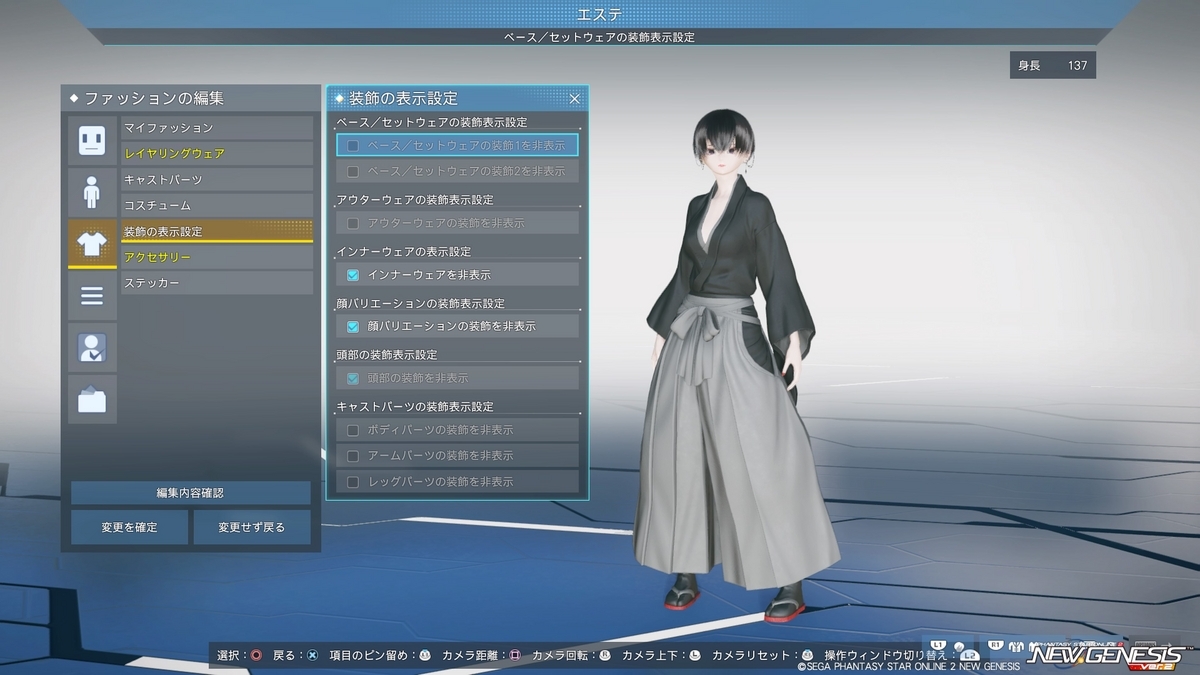This screenshot has height=675, width=1200.
Task: Select キャストパーツ menu item
Action: pos(217,180)
